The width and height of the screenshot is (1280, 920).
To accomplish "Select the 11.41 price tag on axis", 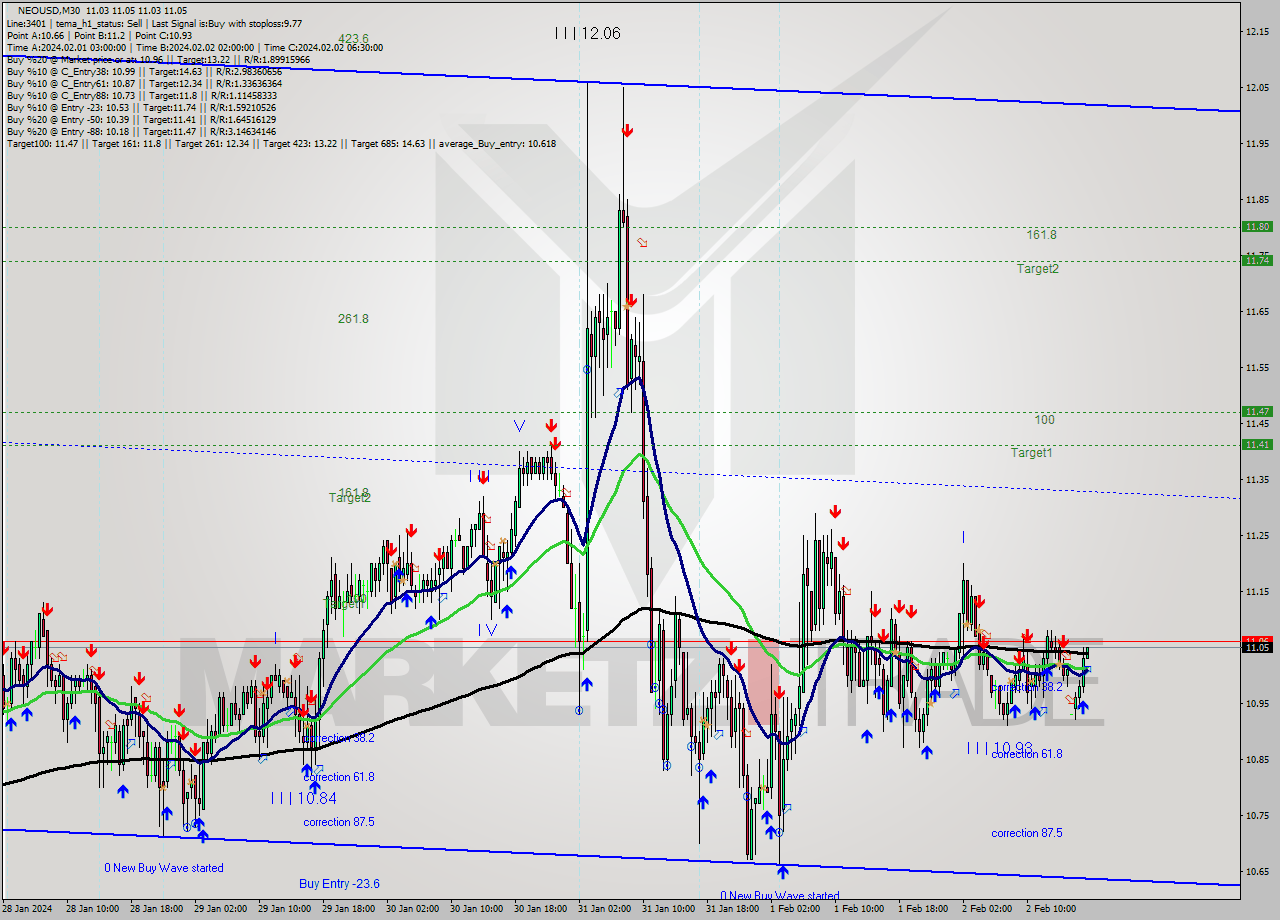I will pos(1257,444).
